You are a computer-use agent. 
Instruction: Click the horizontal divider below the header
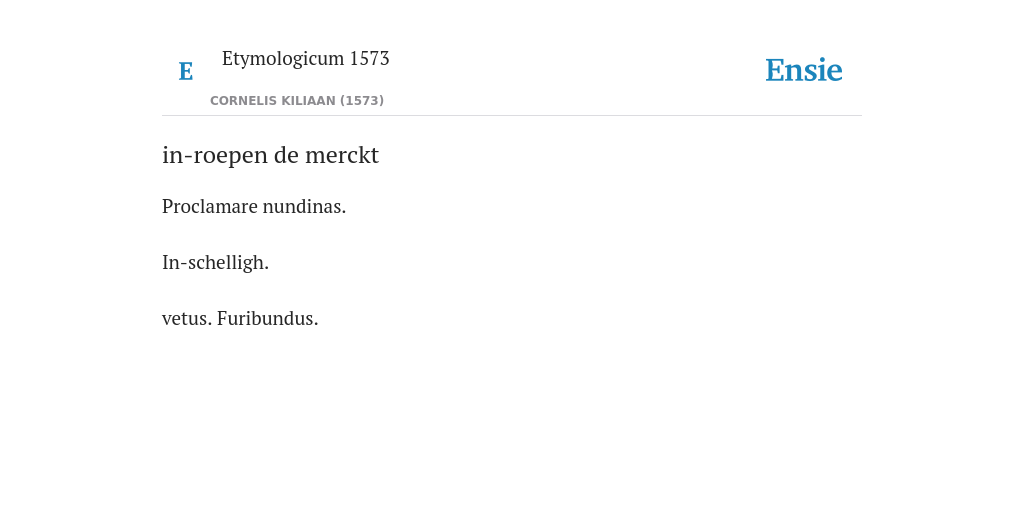[512, 116]
